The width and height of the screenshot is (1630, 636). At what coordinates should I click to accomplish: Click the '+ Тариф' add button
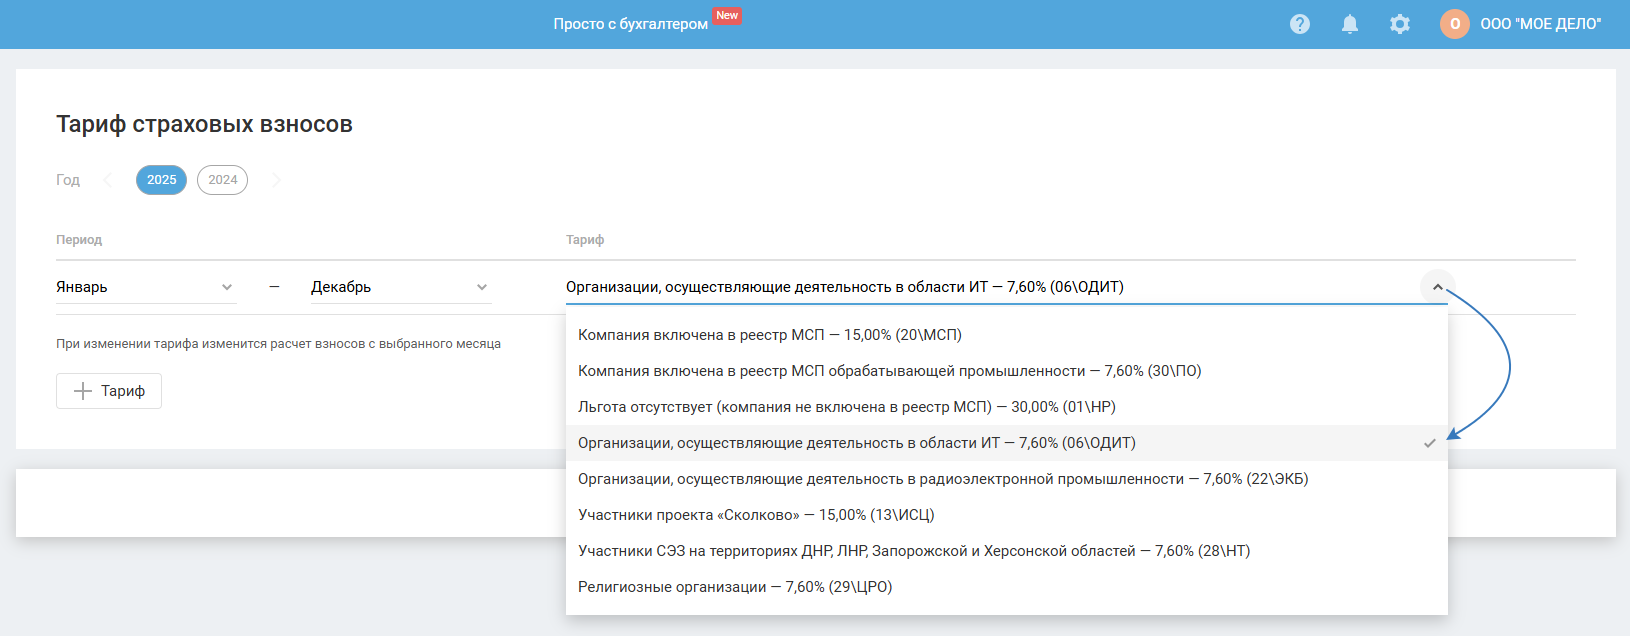coord(109,391)
